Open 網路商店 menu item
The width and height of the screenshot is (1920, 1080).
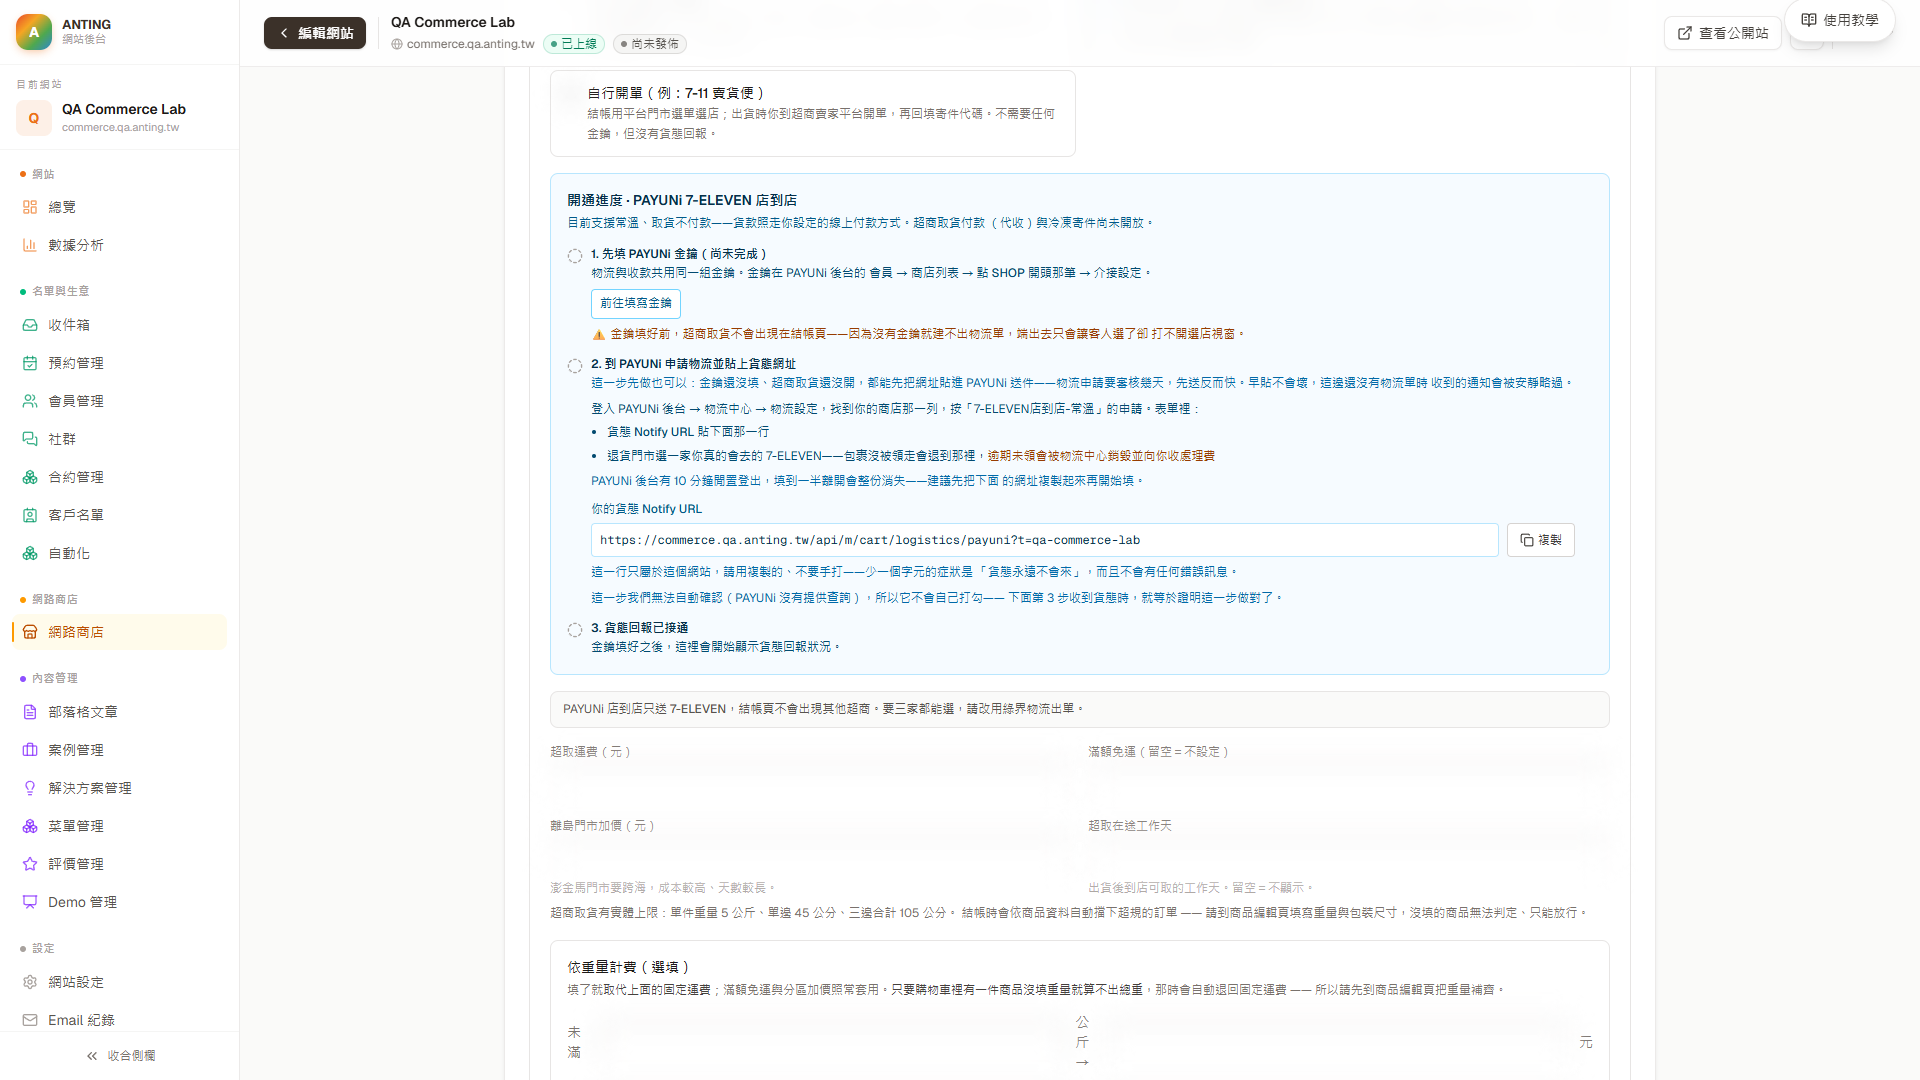[x=119, y=632]
